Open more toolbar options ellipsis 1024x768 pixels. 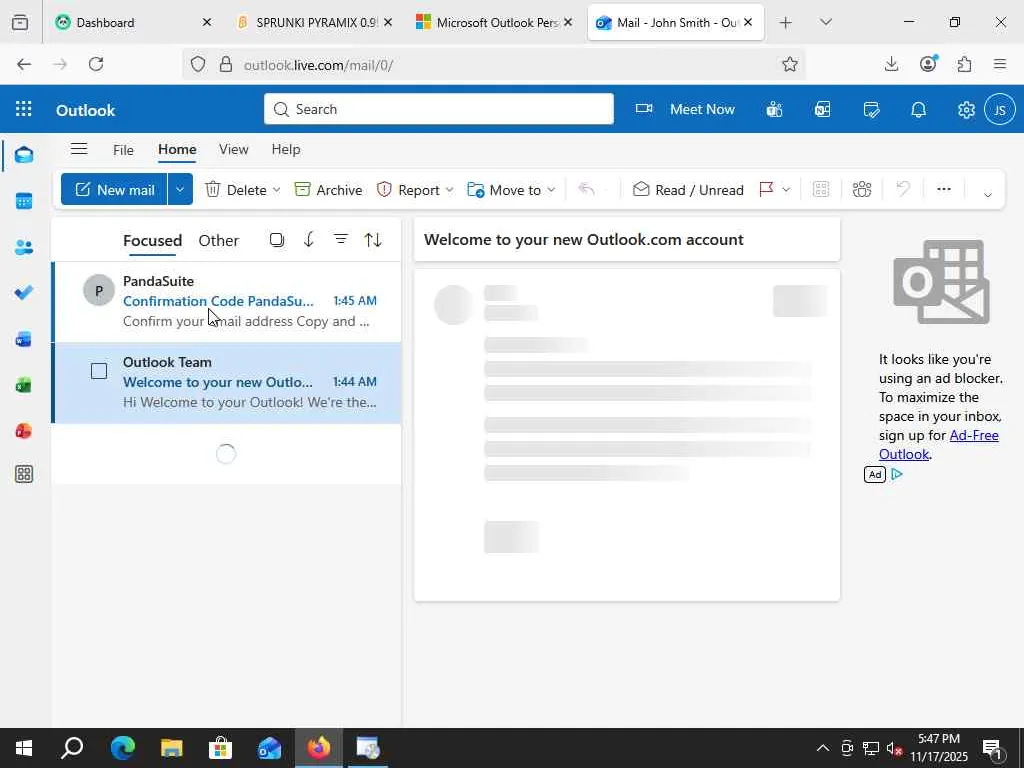point(944,189)
